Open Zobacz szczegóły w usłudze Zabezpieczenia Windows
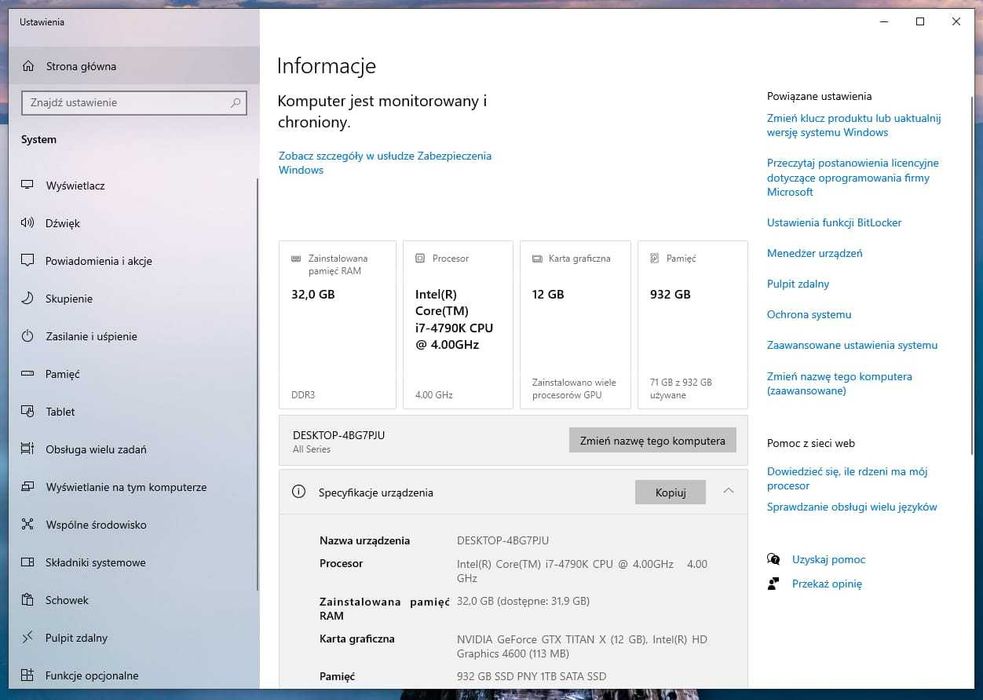 coord(385,163)
